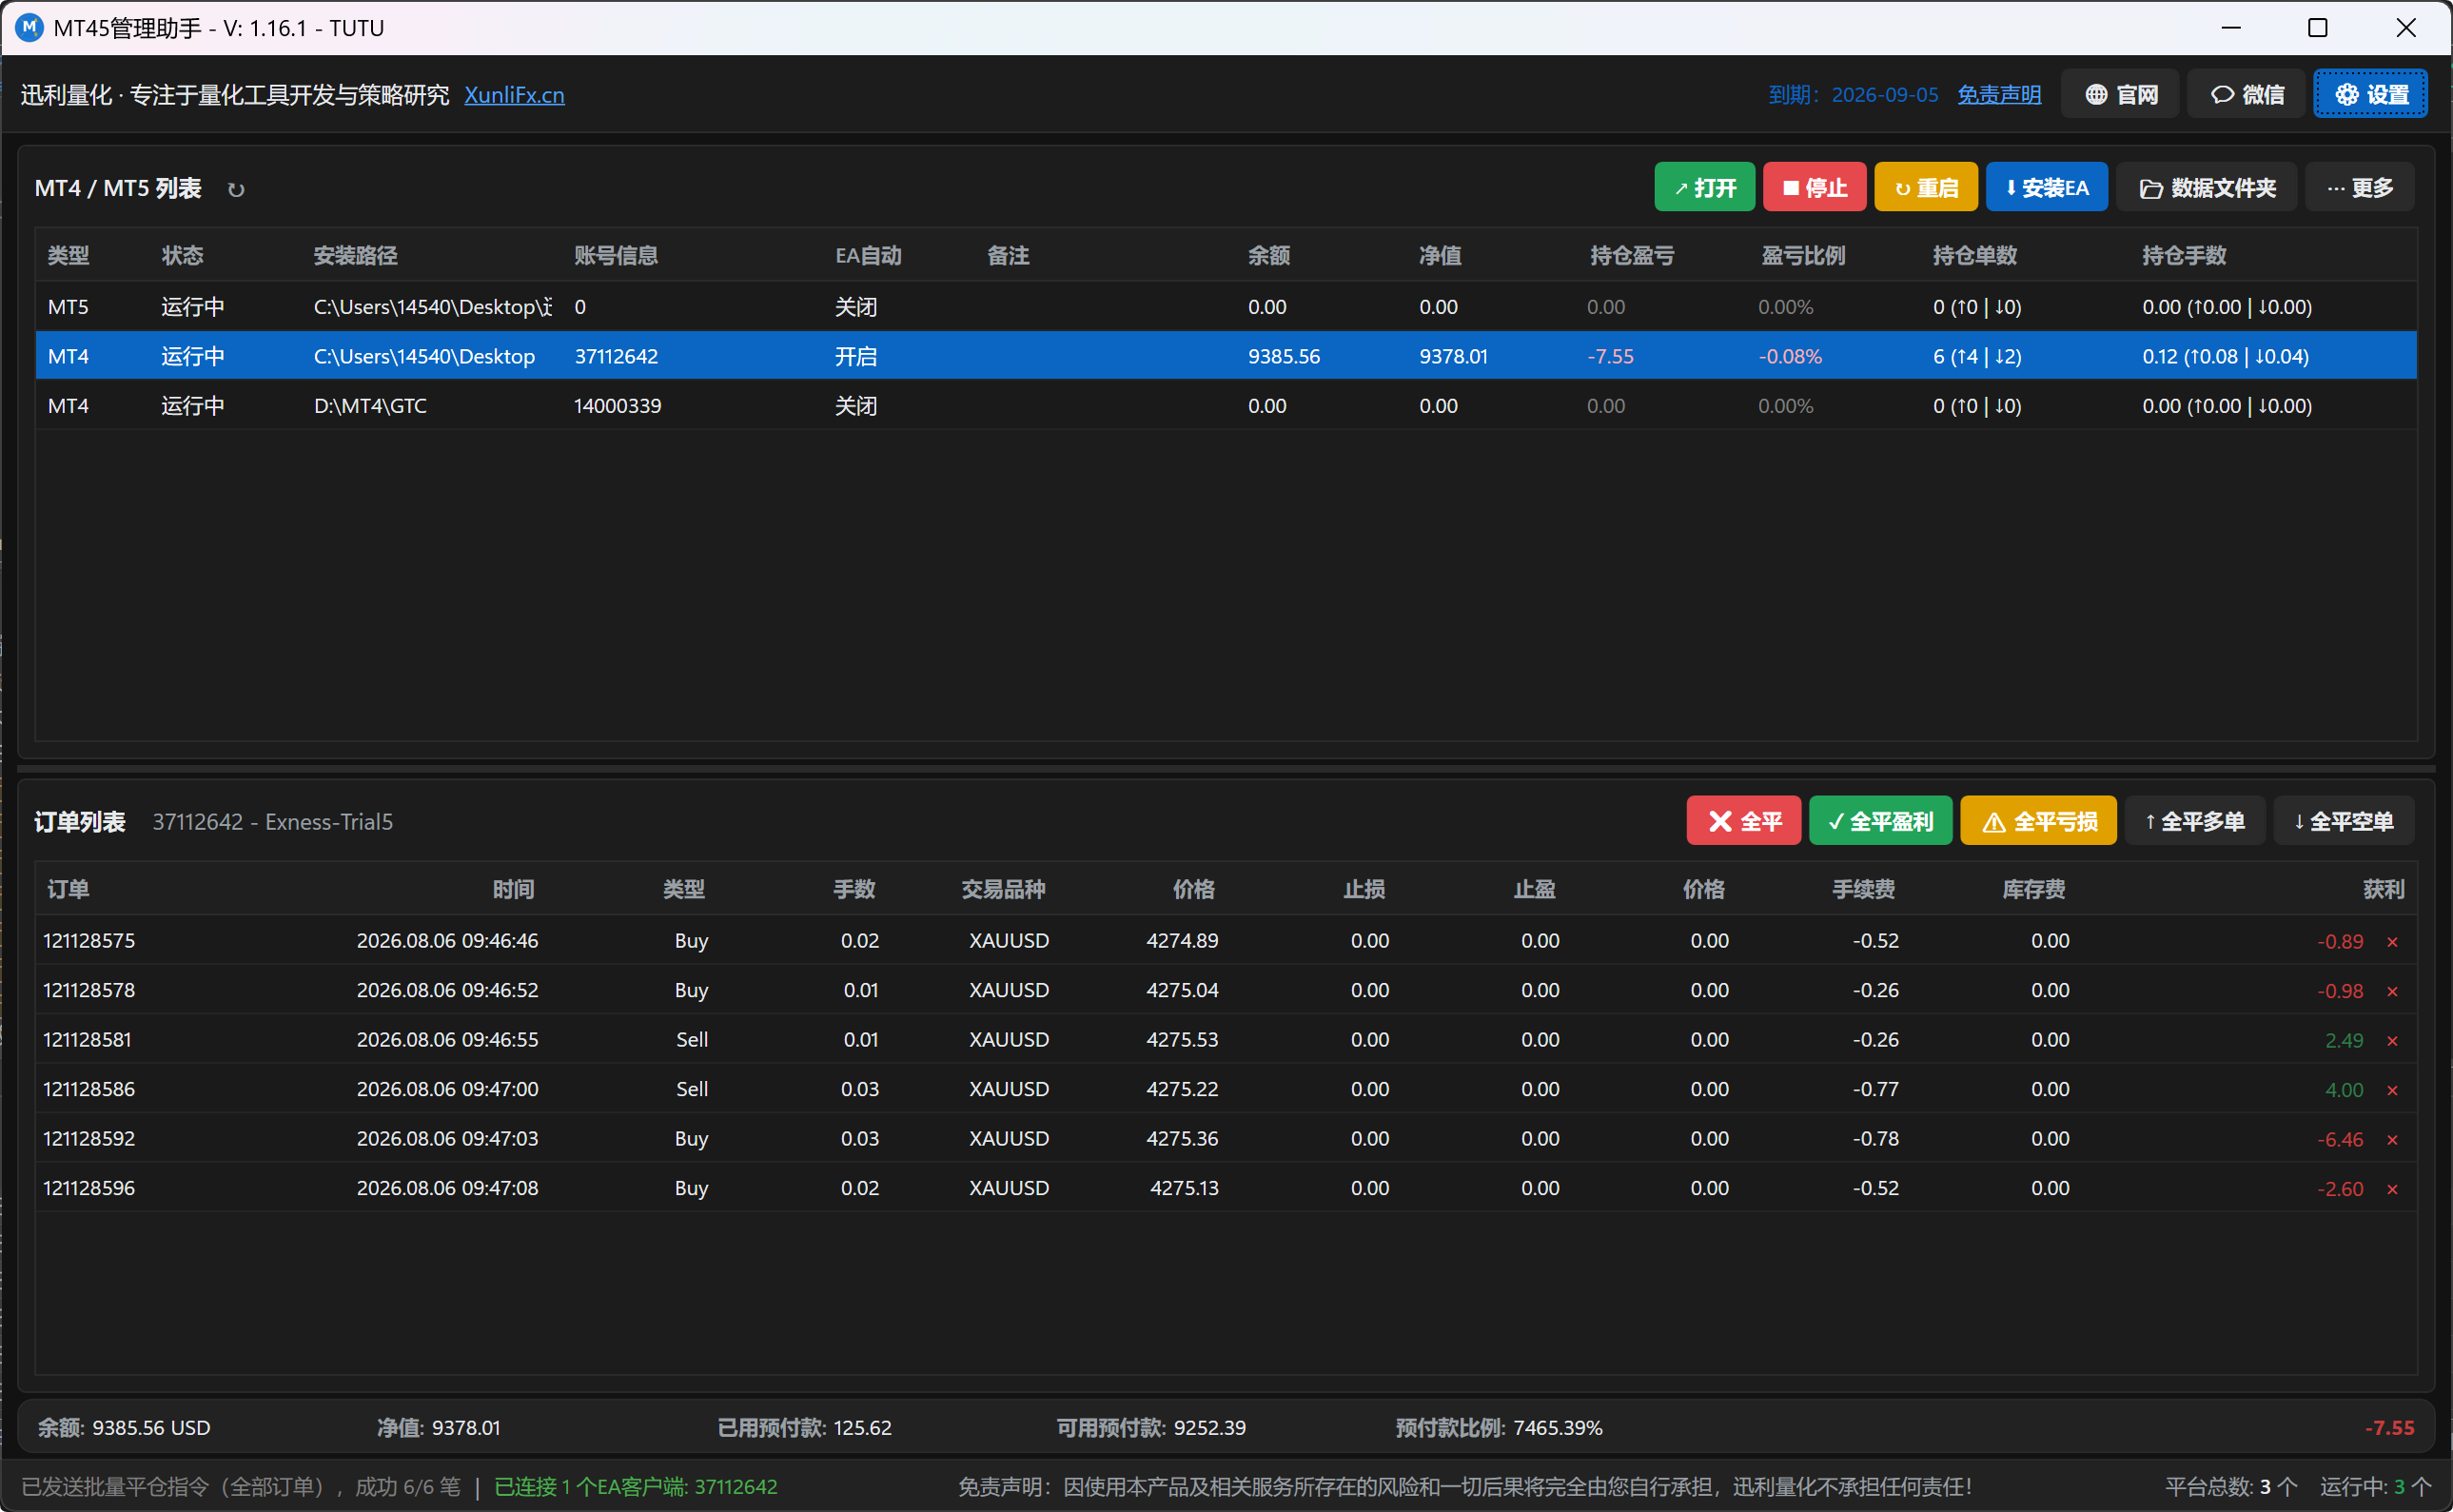This screenshot has width=2453, height=1512.
Task: Open the XunliFx.cn link
Action: (x=514, y=95)
